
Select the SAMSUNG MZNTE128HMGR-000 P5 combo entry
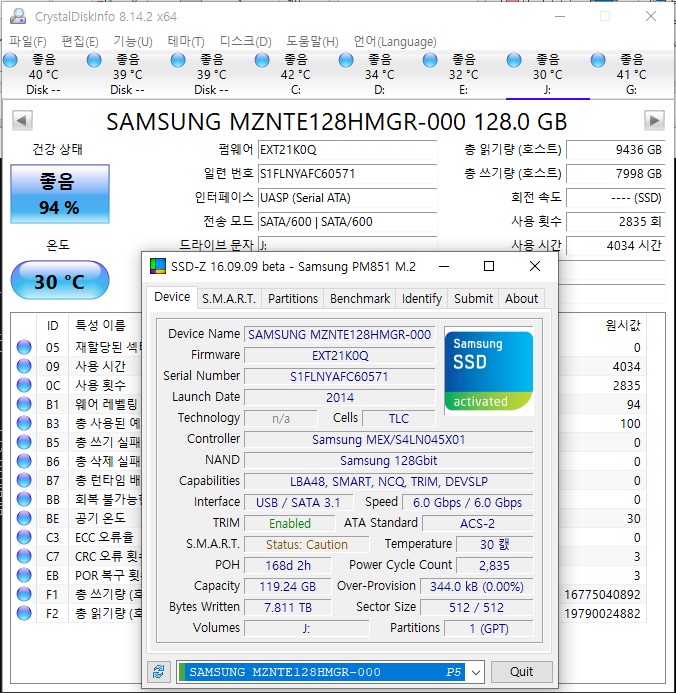[x=322, y=672]
